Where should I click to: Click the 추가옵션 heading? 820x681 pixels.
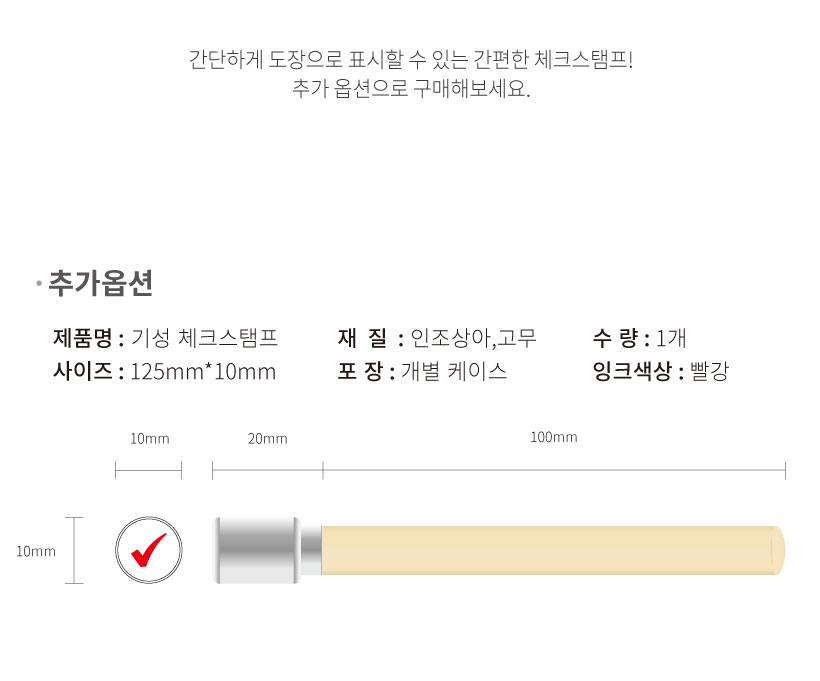(100, 283)
